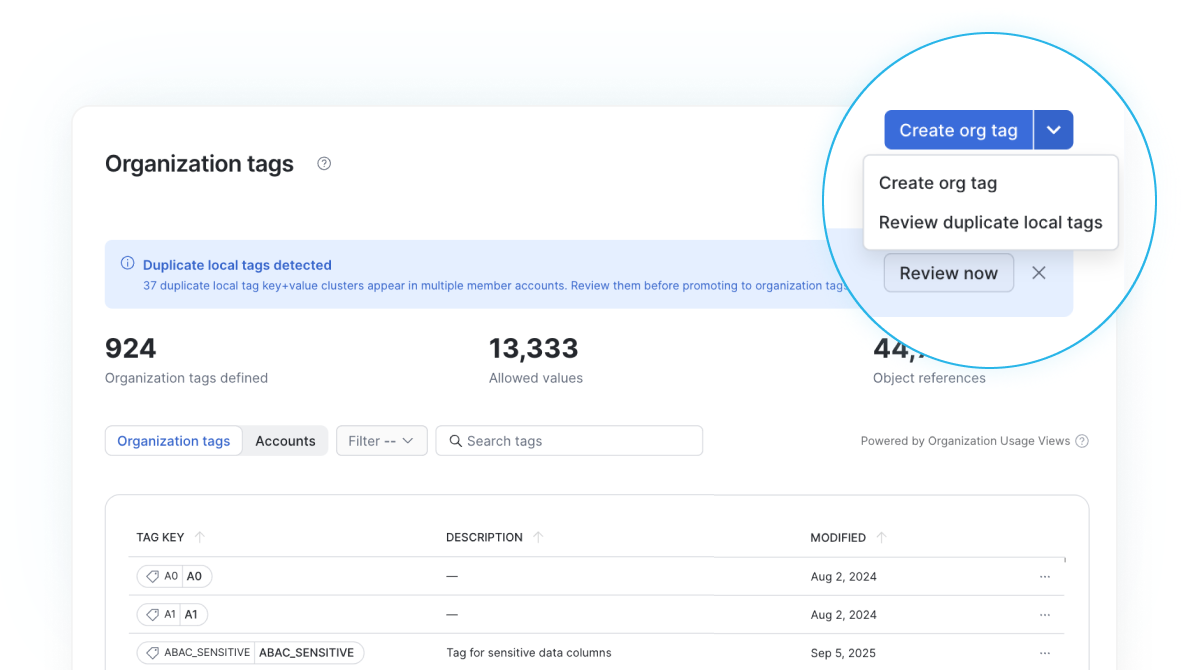Click the 13,333 allowed values count
Image resolution: width=1200 pixels, height=670 pixels.
(x=534, y=348)
